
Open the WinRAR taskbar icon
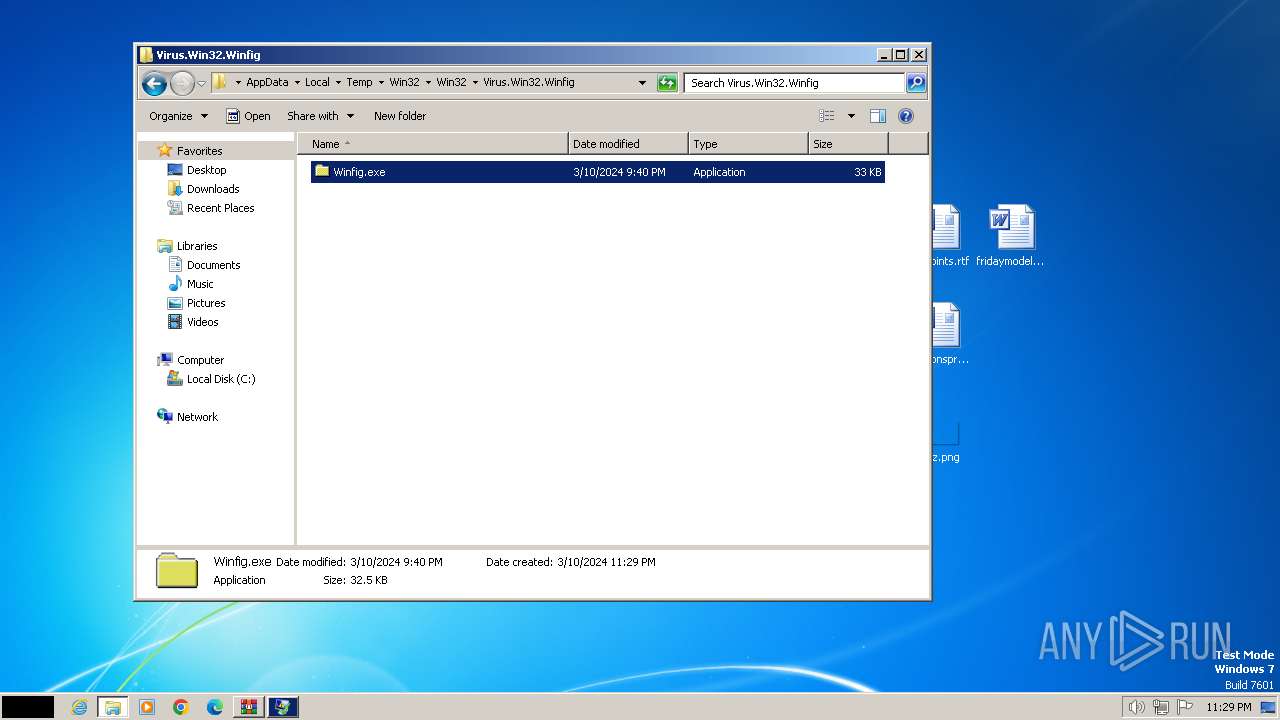coord(249,707)
